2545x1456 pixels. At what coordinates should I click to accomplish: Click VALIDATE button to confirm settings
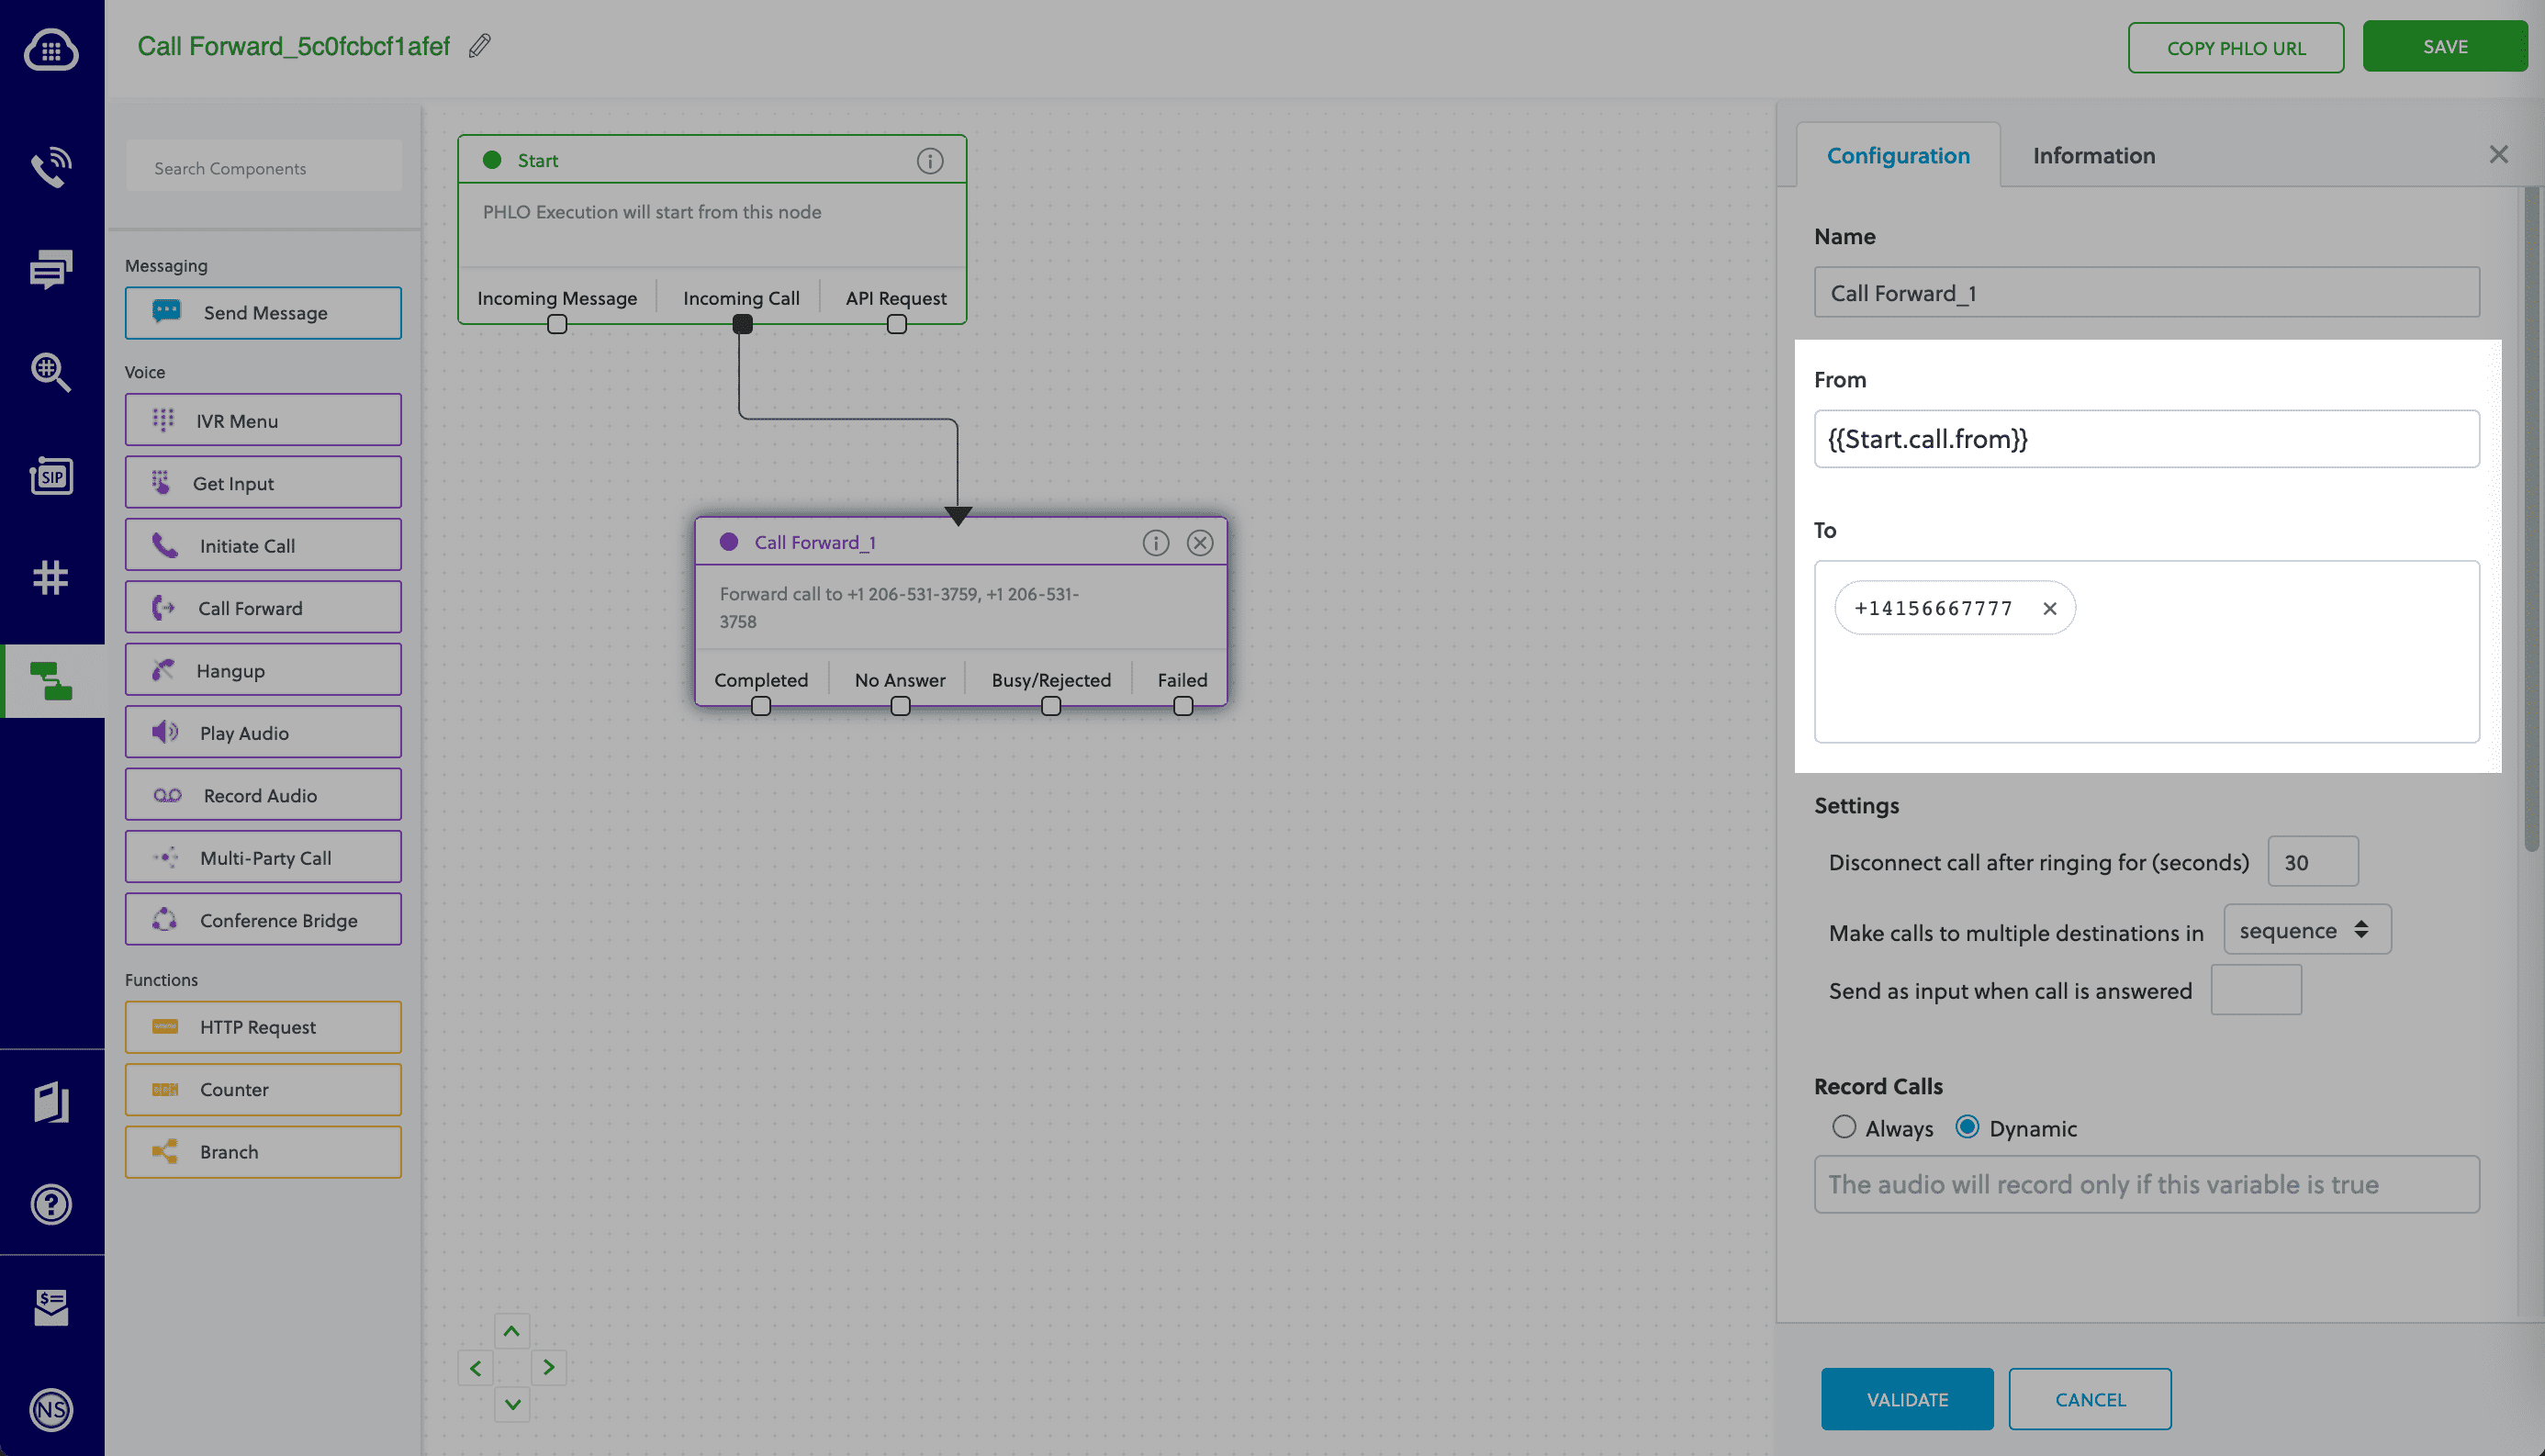click(x=1907, y=1398)
